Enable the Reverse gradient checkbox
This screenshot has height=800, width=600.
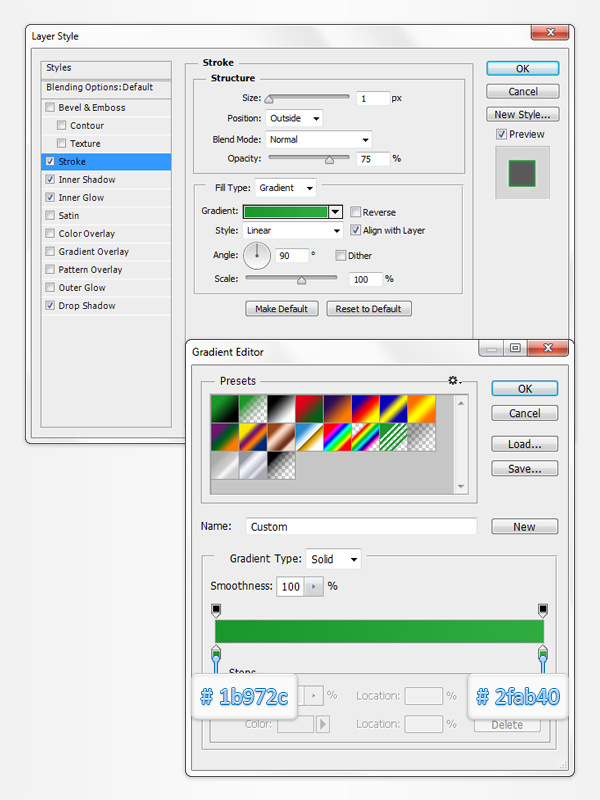pos(356,212)
